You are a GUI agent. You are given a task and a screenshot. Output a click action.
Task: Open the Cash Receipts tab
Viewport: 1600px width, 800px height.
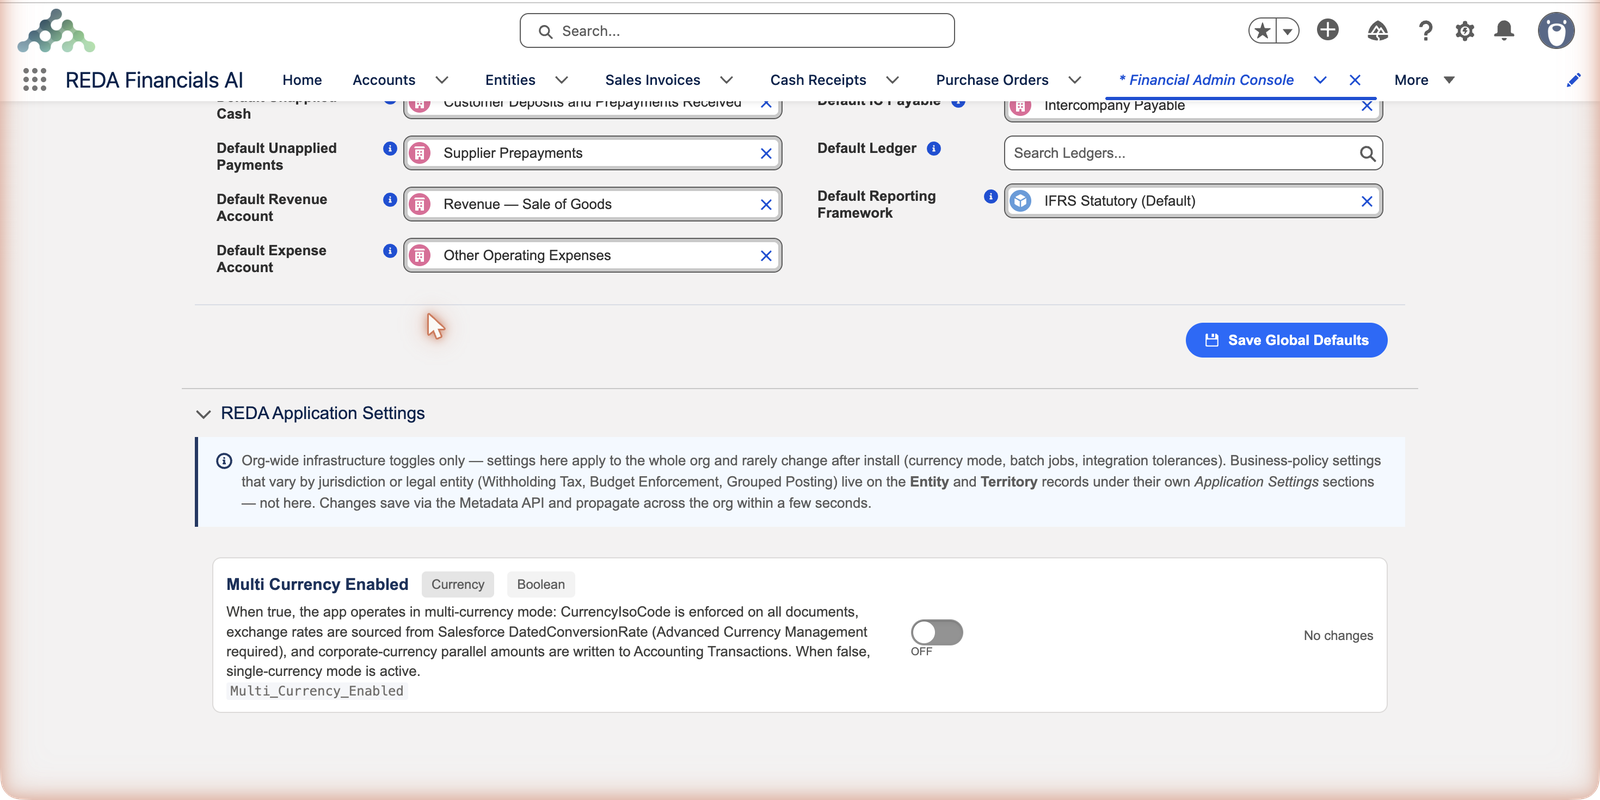coord(818,80)
